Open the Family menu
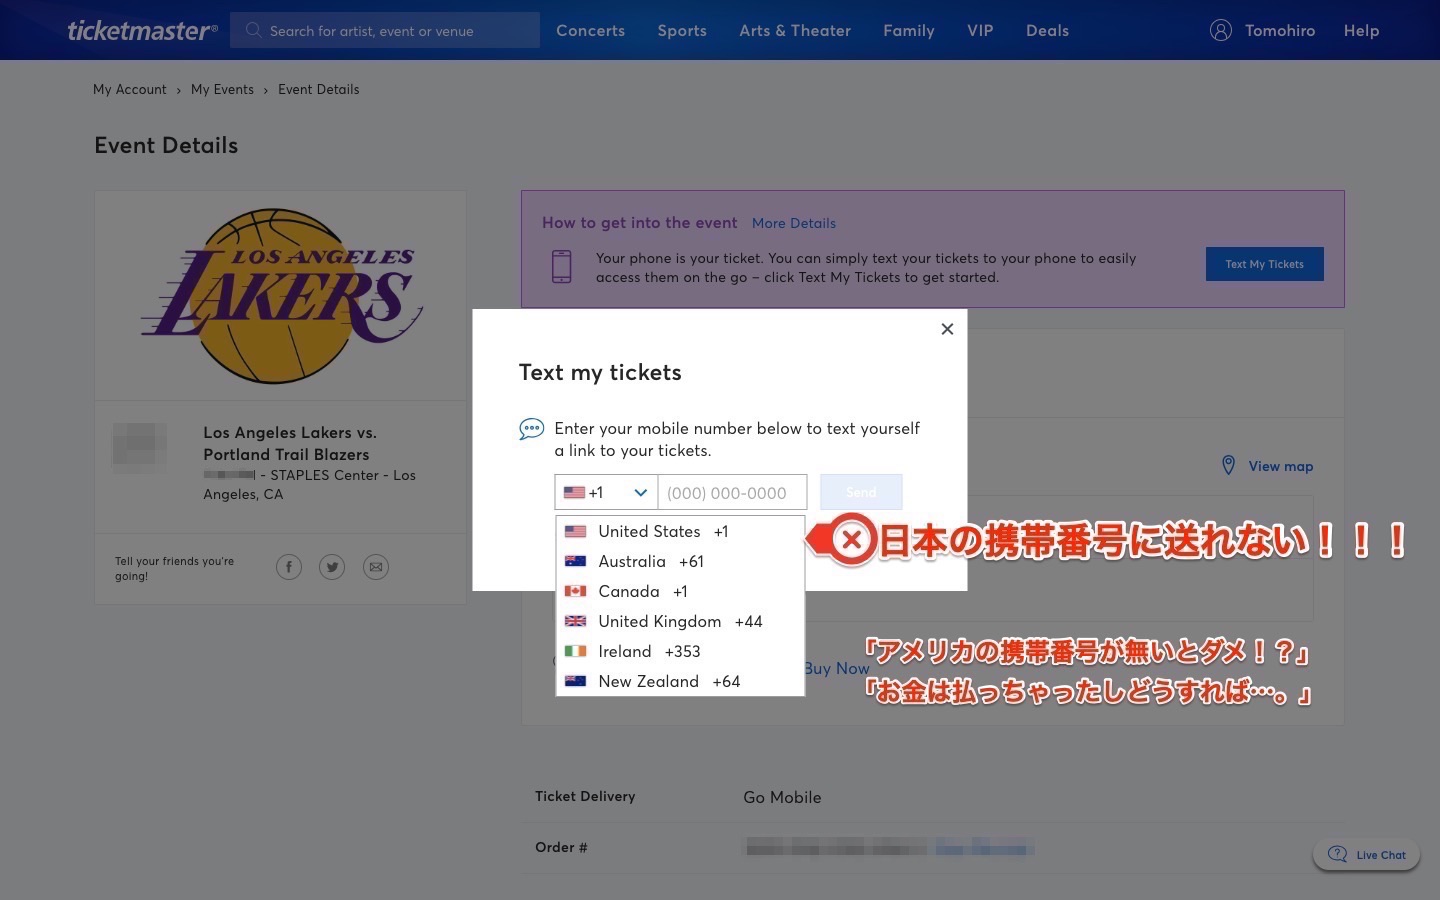 (909, 30)
